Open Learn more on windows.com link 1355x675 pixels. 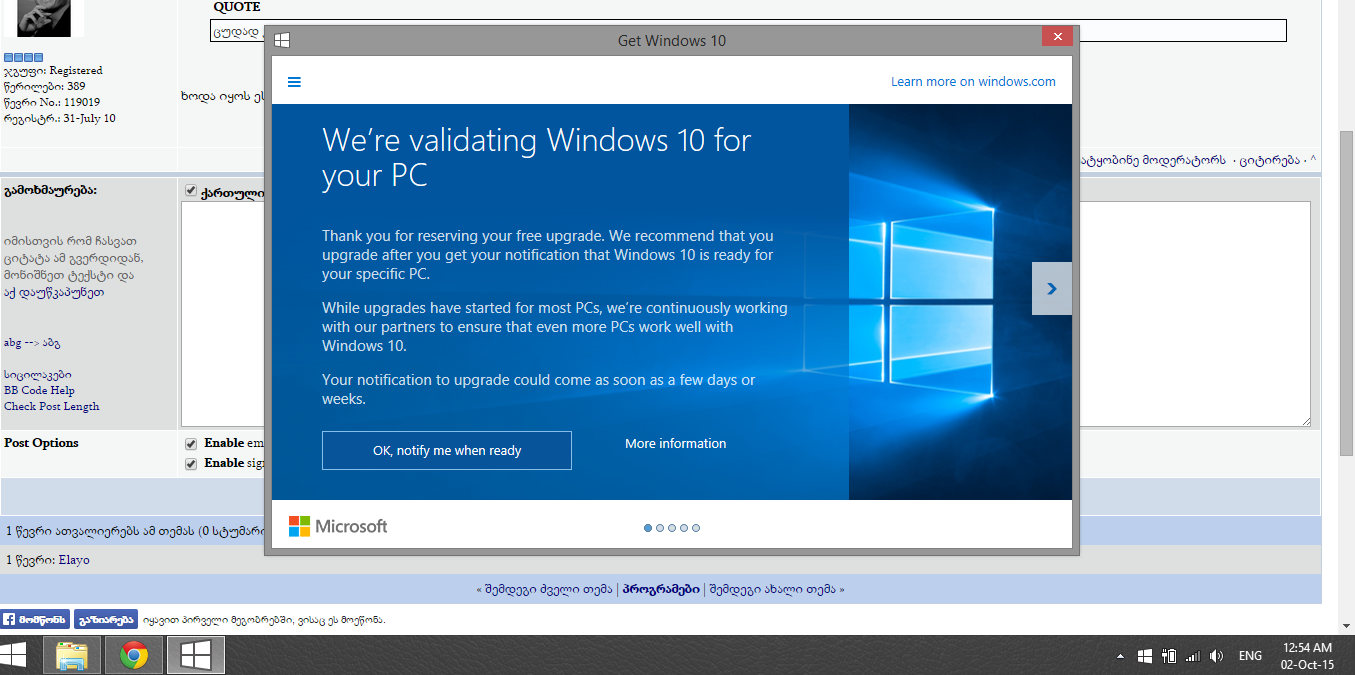tap(973, 82)
